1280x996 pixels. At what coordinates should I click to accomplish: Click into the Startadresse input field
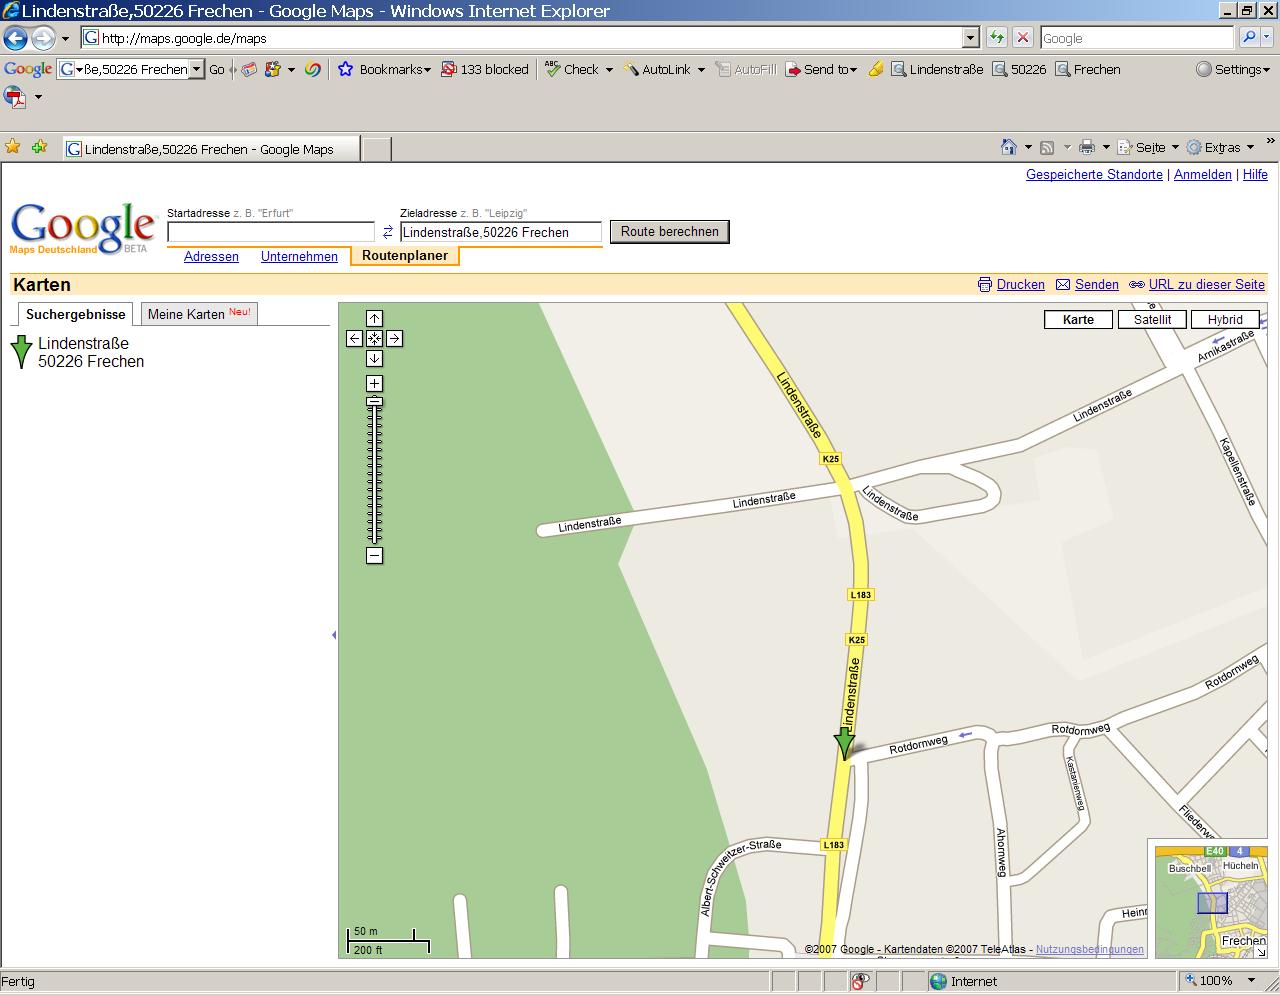(x=271, y=232)
